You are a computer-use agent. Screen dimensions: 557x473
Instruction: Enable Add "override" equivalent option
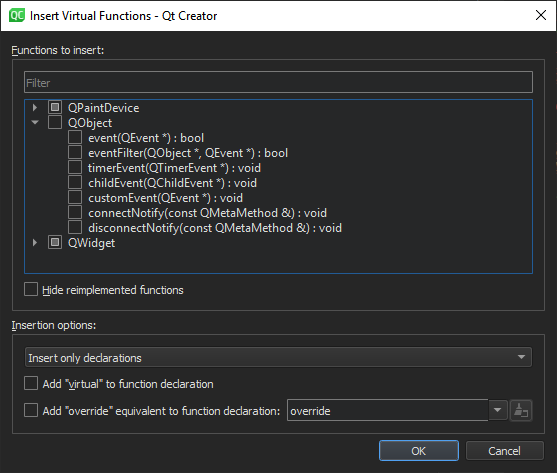(31, 410)
